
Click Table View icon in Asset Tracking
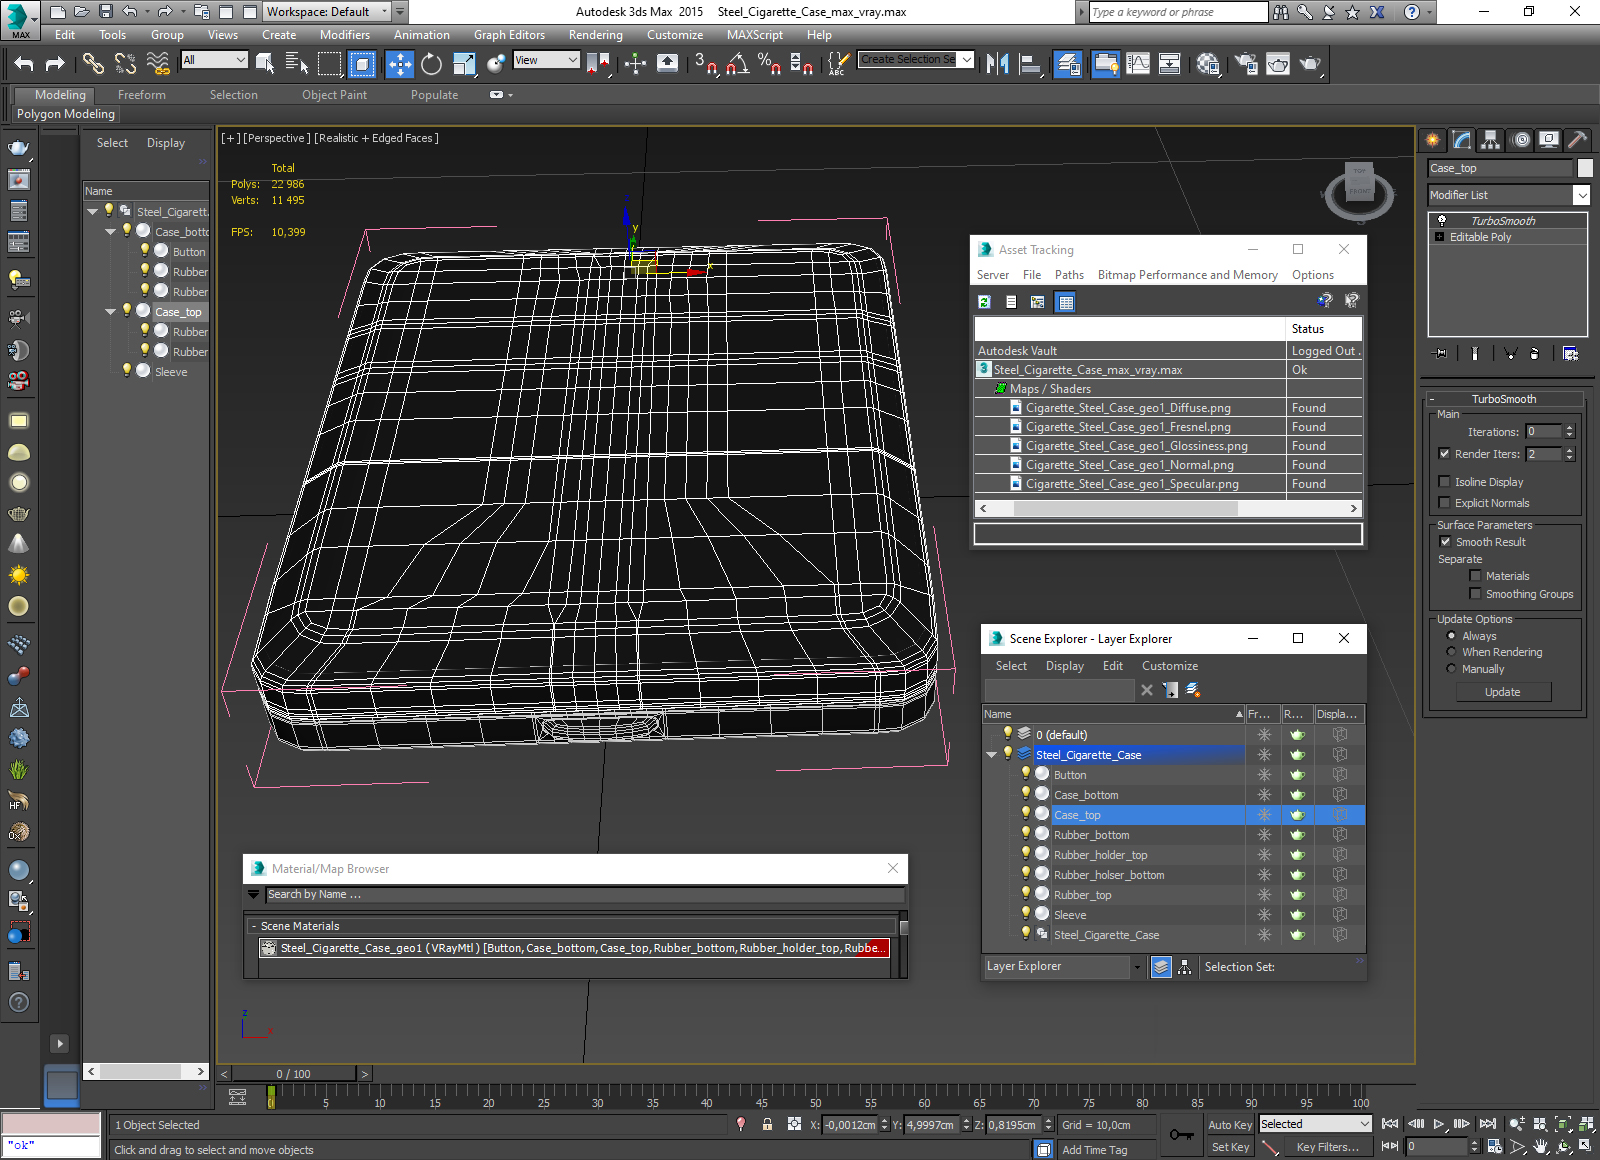pos(1066,302)
